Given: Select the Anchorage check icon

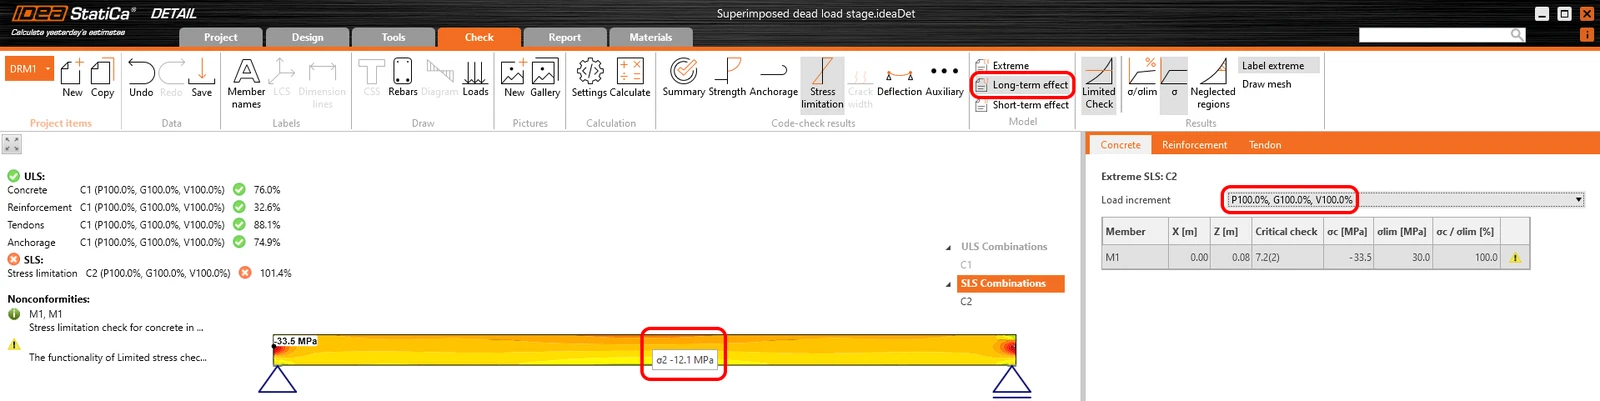Looking at the screenshot, I should 774,77.
